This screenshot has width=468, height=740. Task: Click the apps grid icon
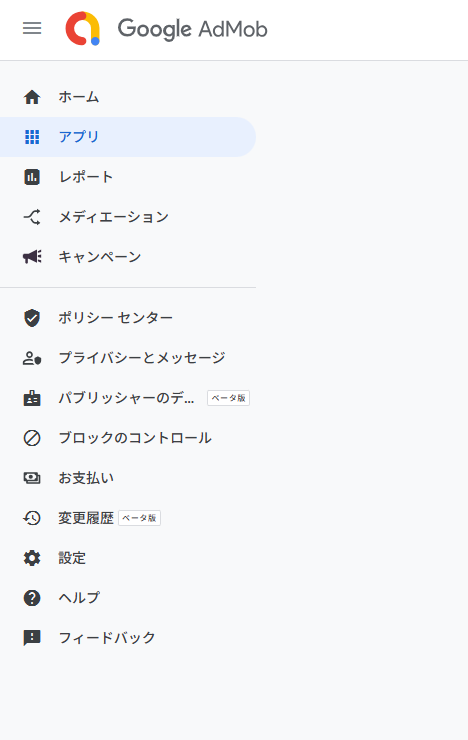coord(32,137)
